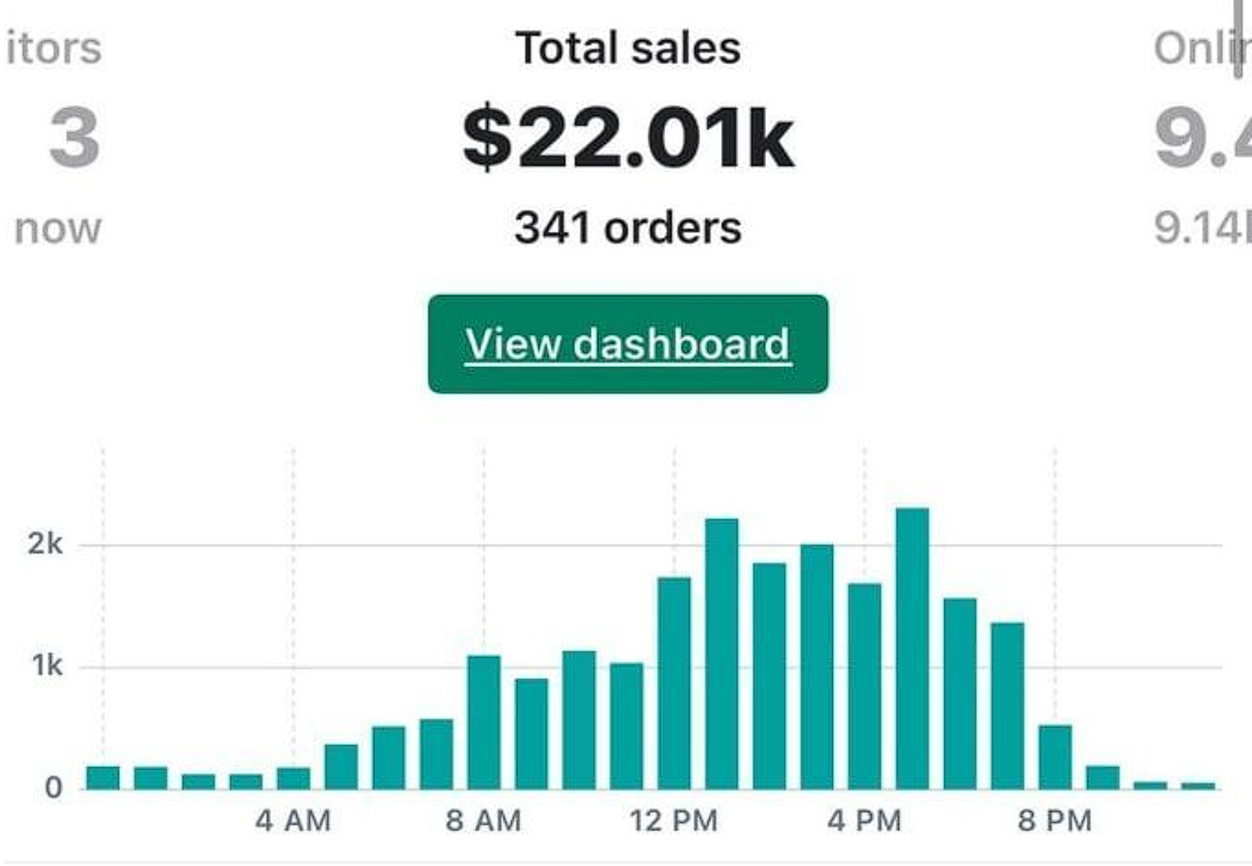Click the bar above the 8 AM label
Viewport: 1252px width, 866px height.
(484, 722)
